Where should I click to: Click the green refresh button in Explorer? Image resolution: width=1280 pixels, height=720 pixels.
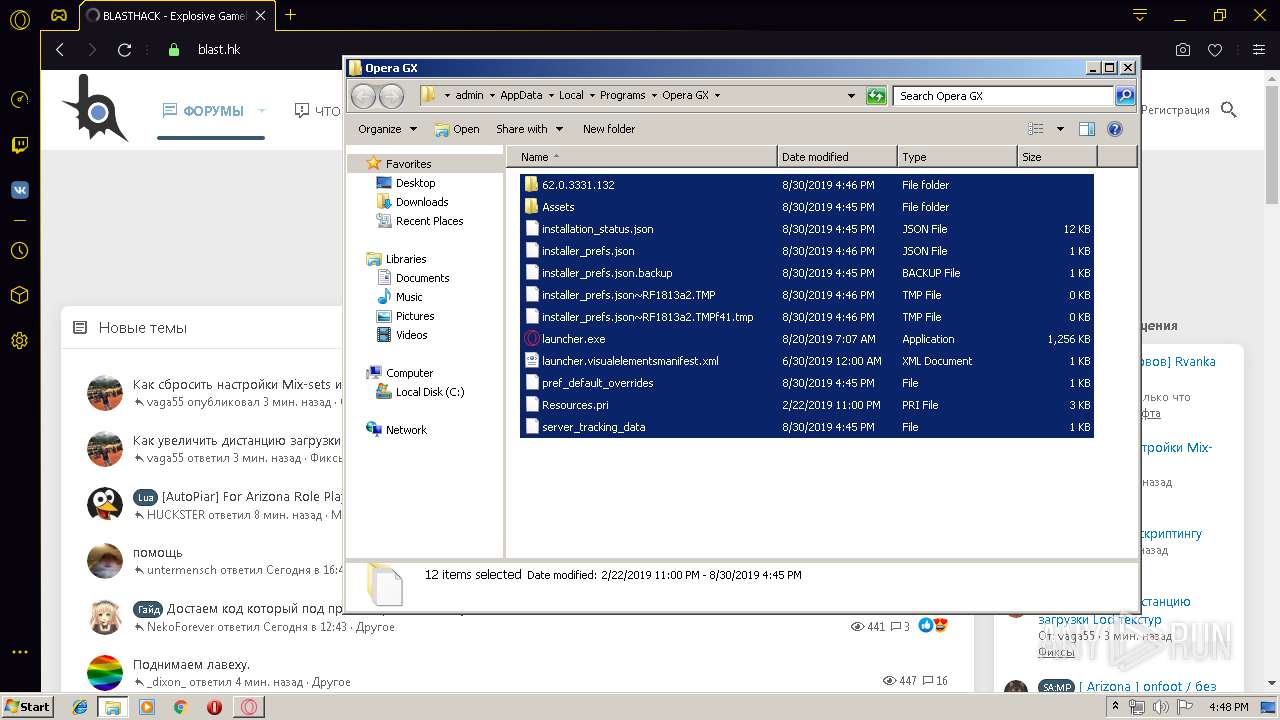coord(876,96)
